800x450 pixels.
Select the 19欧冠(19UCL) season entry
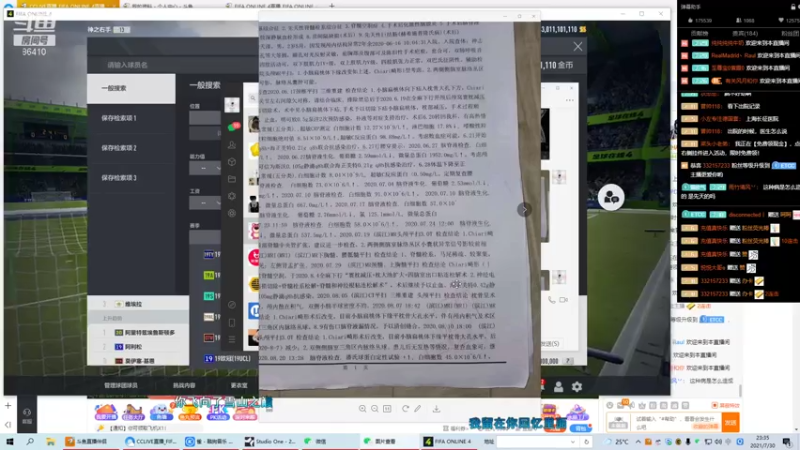pos(228,359)
